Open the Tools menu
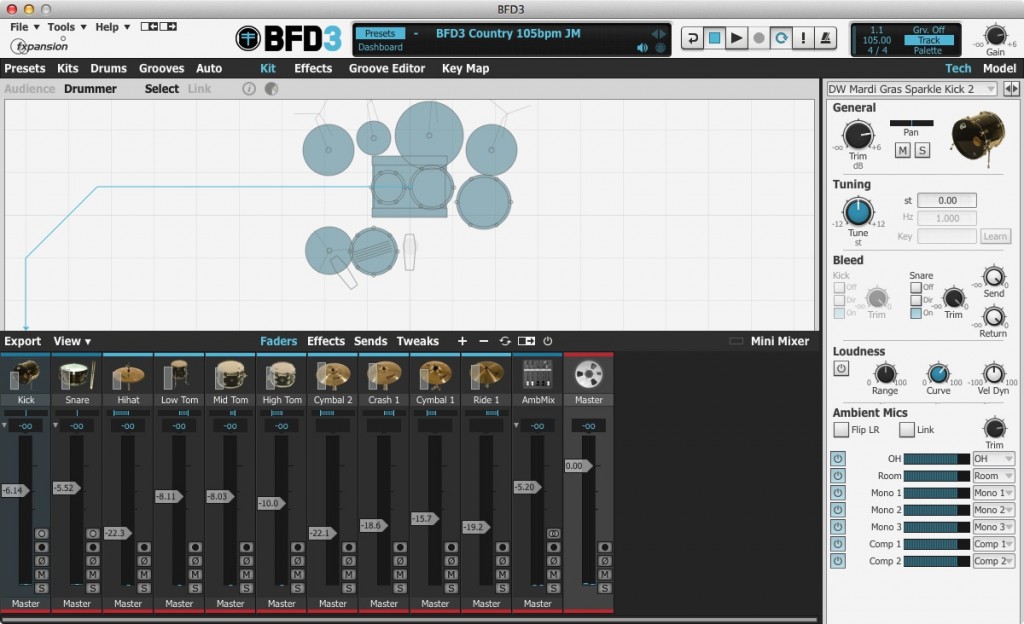Screen dimensions: 1024x624 click(x=67, y=27)
